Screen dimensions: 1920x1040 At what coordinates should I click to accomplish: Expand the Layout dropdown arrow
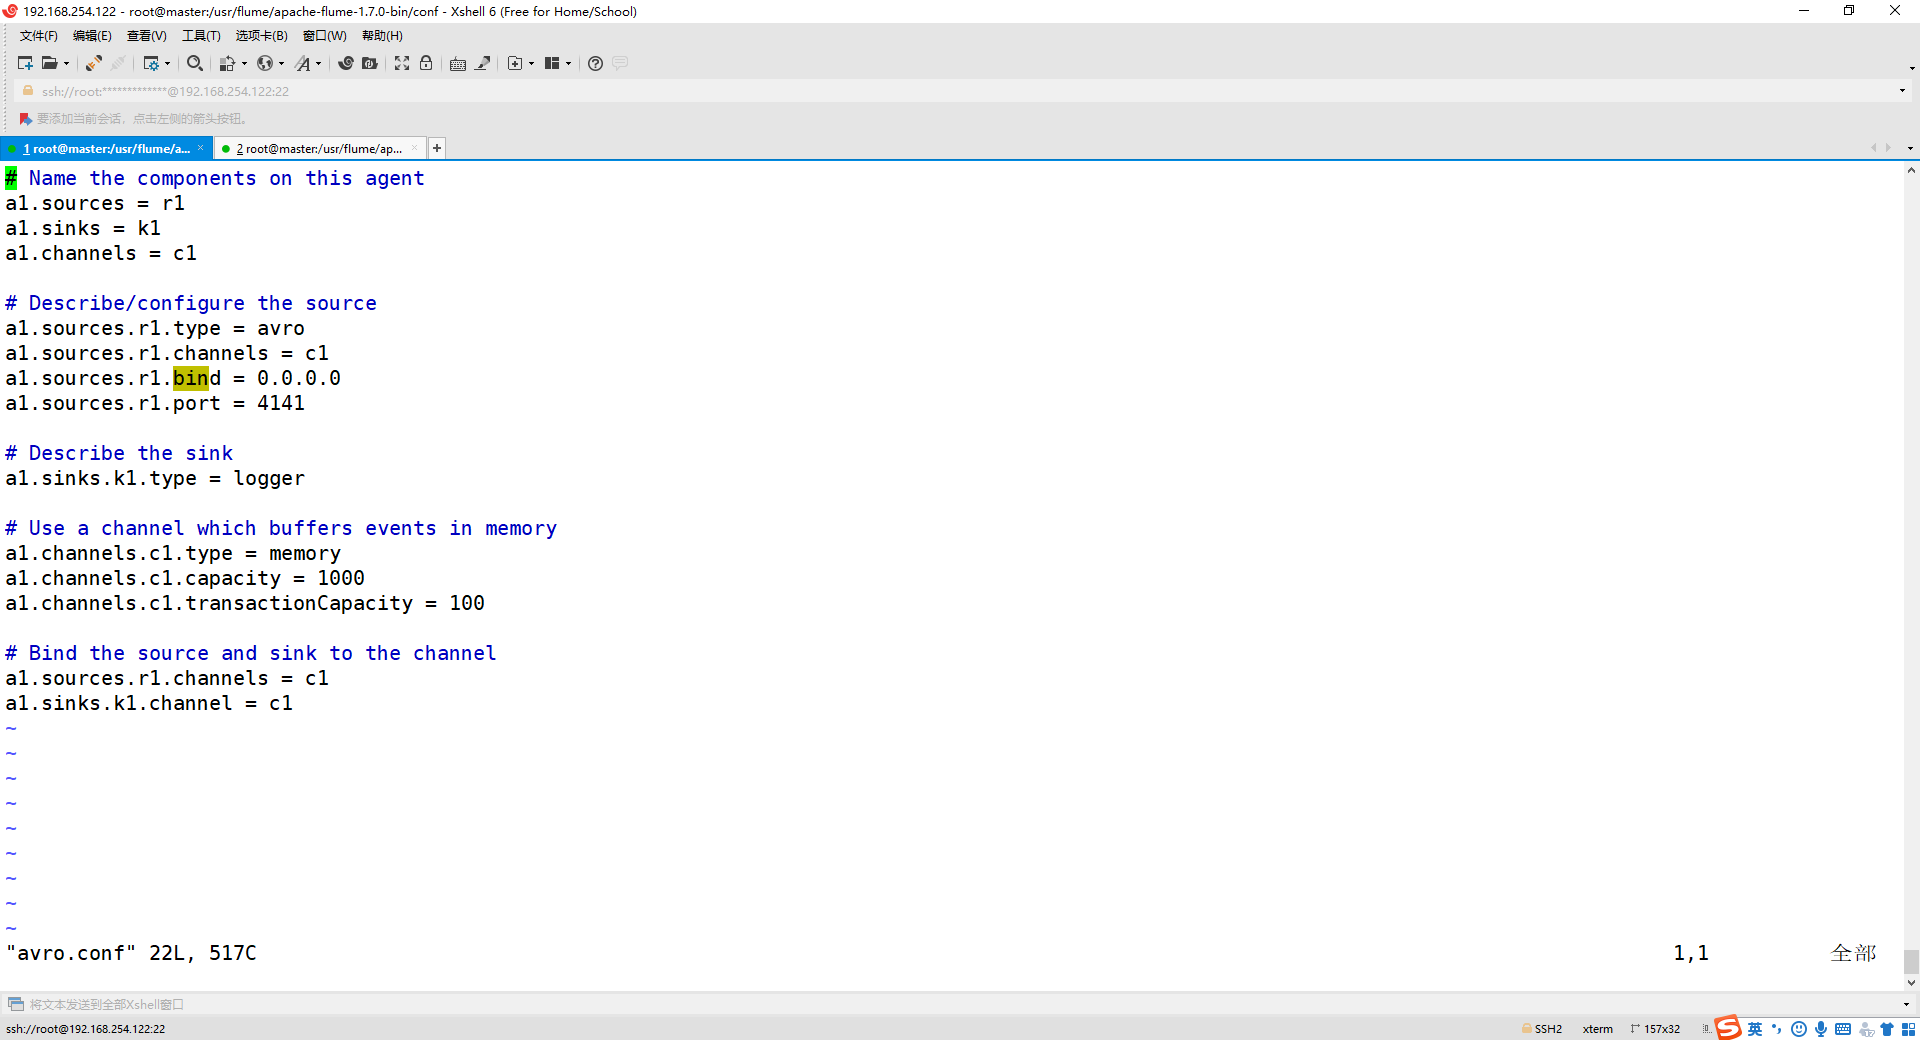pyautogui.click(x=568, y=63)
